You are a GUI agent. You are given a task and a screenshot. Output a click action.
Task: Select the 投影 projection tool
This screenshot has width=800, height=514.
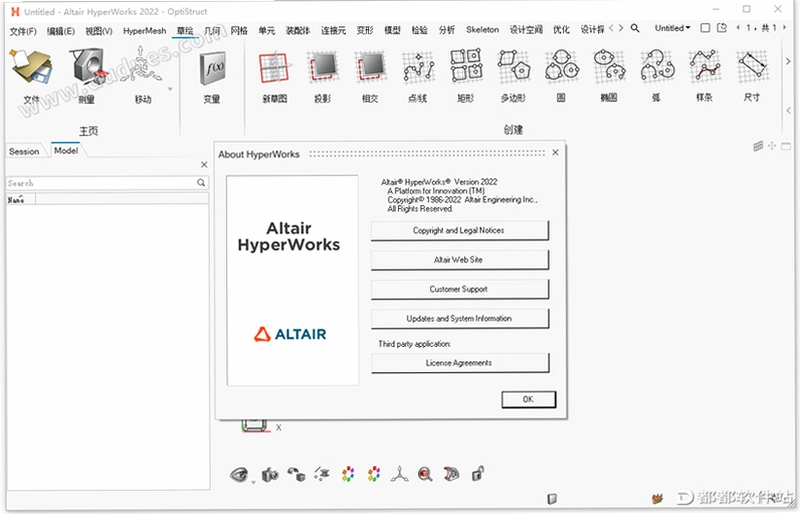click(x=322, y=76)
